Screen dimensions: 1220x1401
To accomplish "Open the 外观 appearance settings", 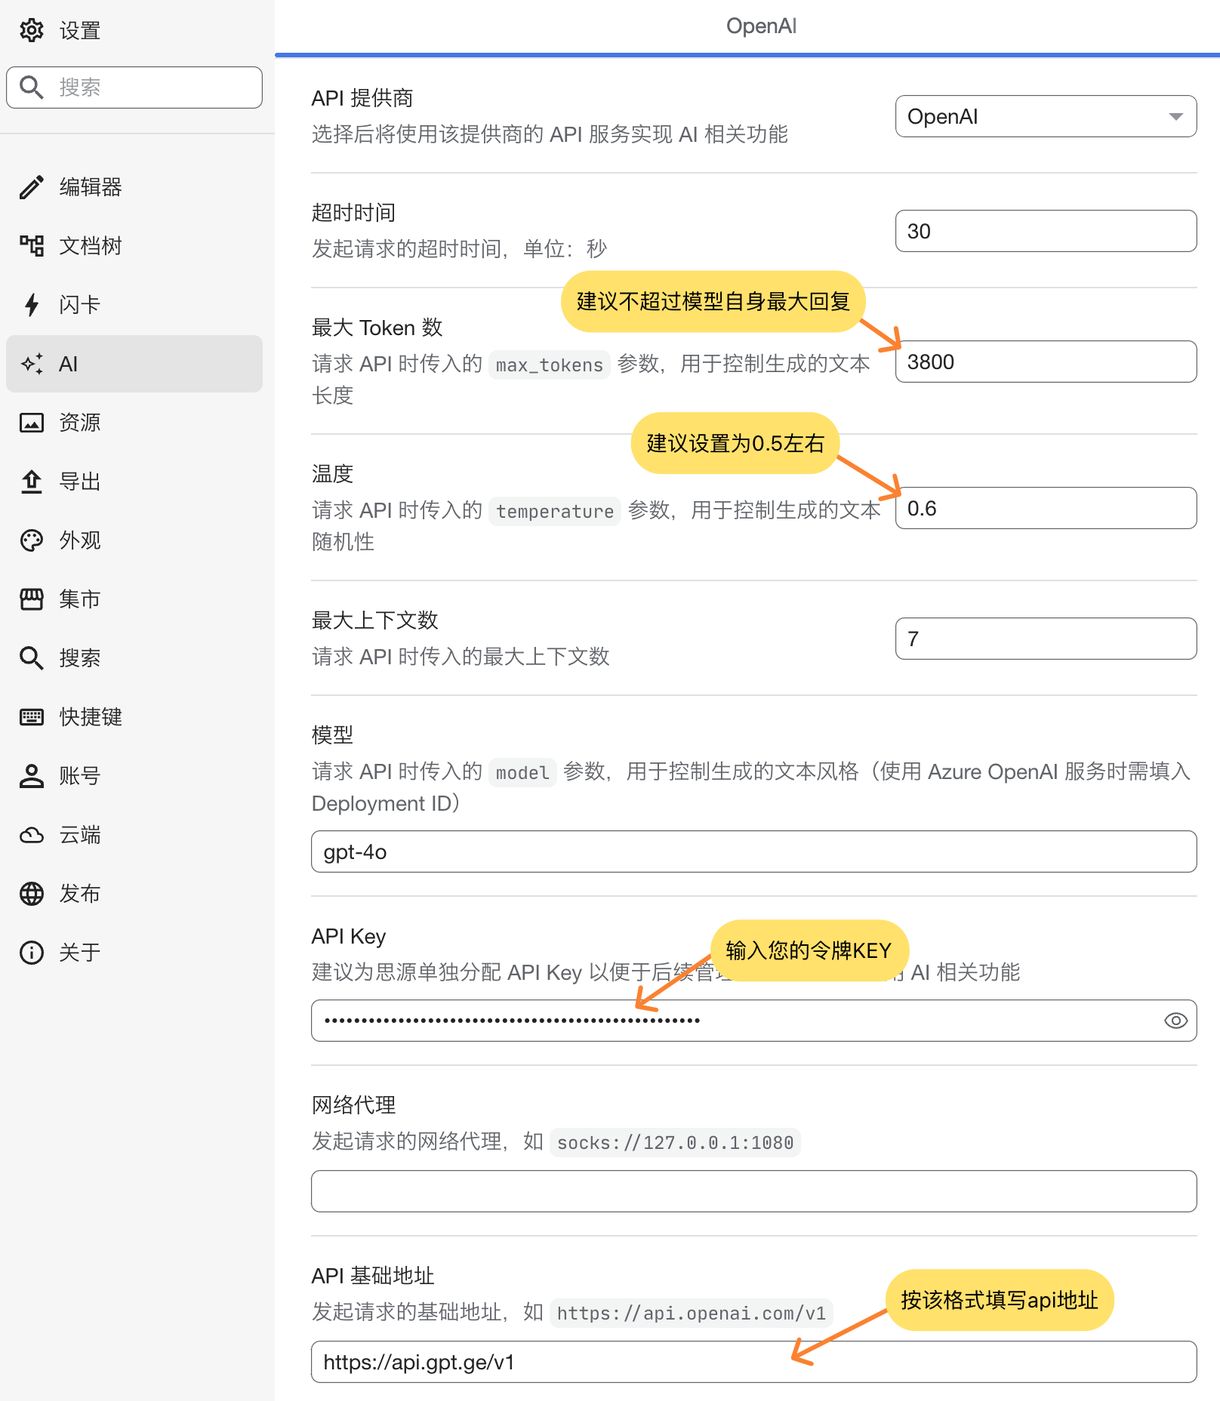I will (134, 541).
